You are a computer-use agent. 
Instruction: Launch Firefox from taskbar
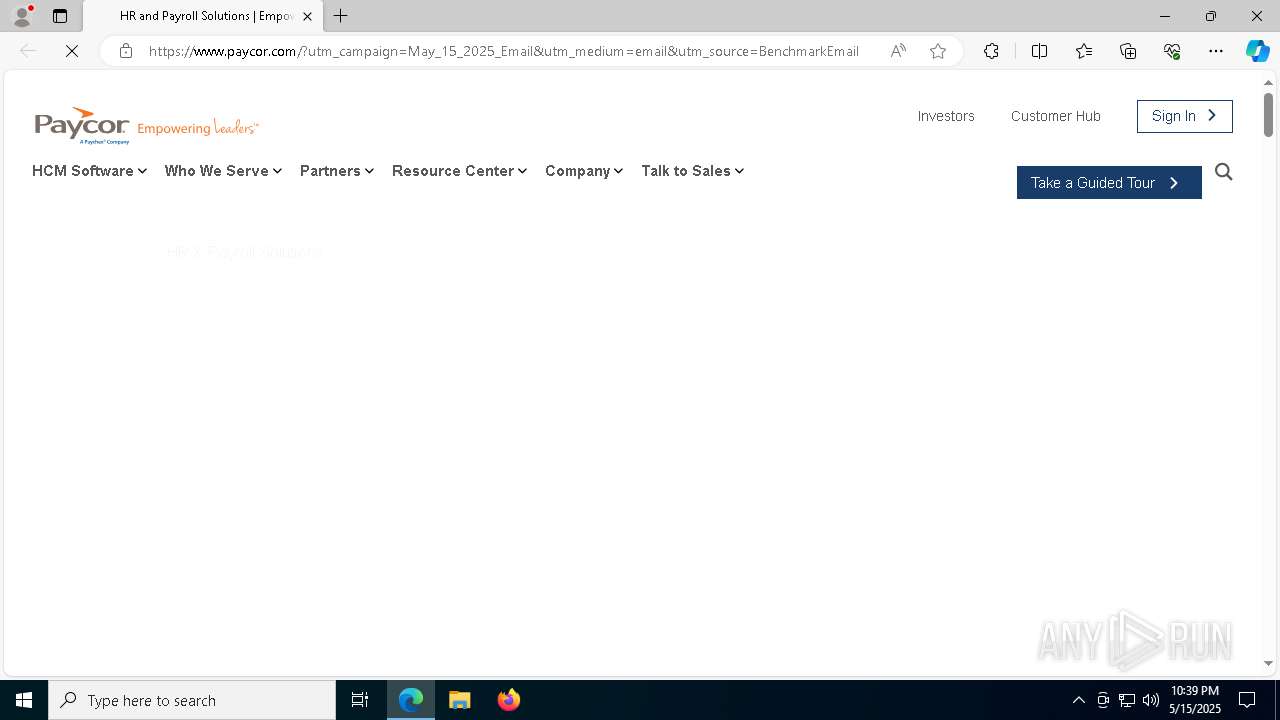[x=509, y=700]
